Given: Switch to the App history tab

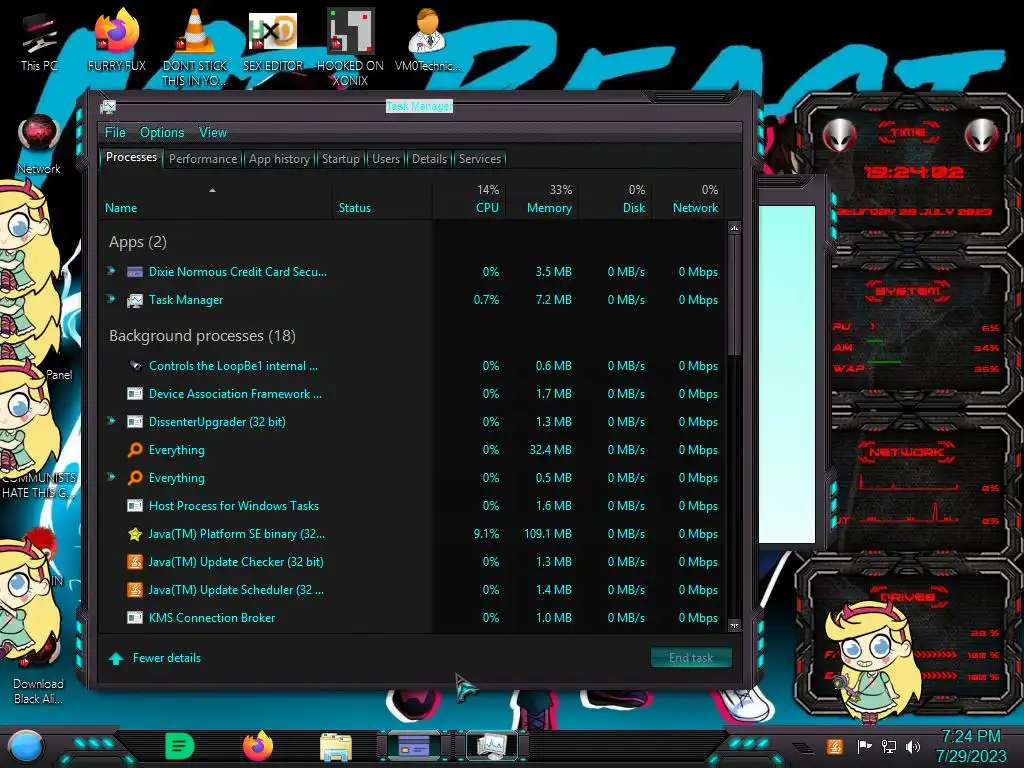Looking at the screenshot, I should coord(280,159).
